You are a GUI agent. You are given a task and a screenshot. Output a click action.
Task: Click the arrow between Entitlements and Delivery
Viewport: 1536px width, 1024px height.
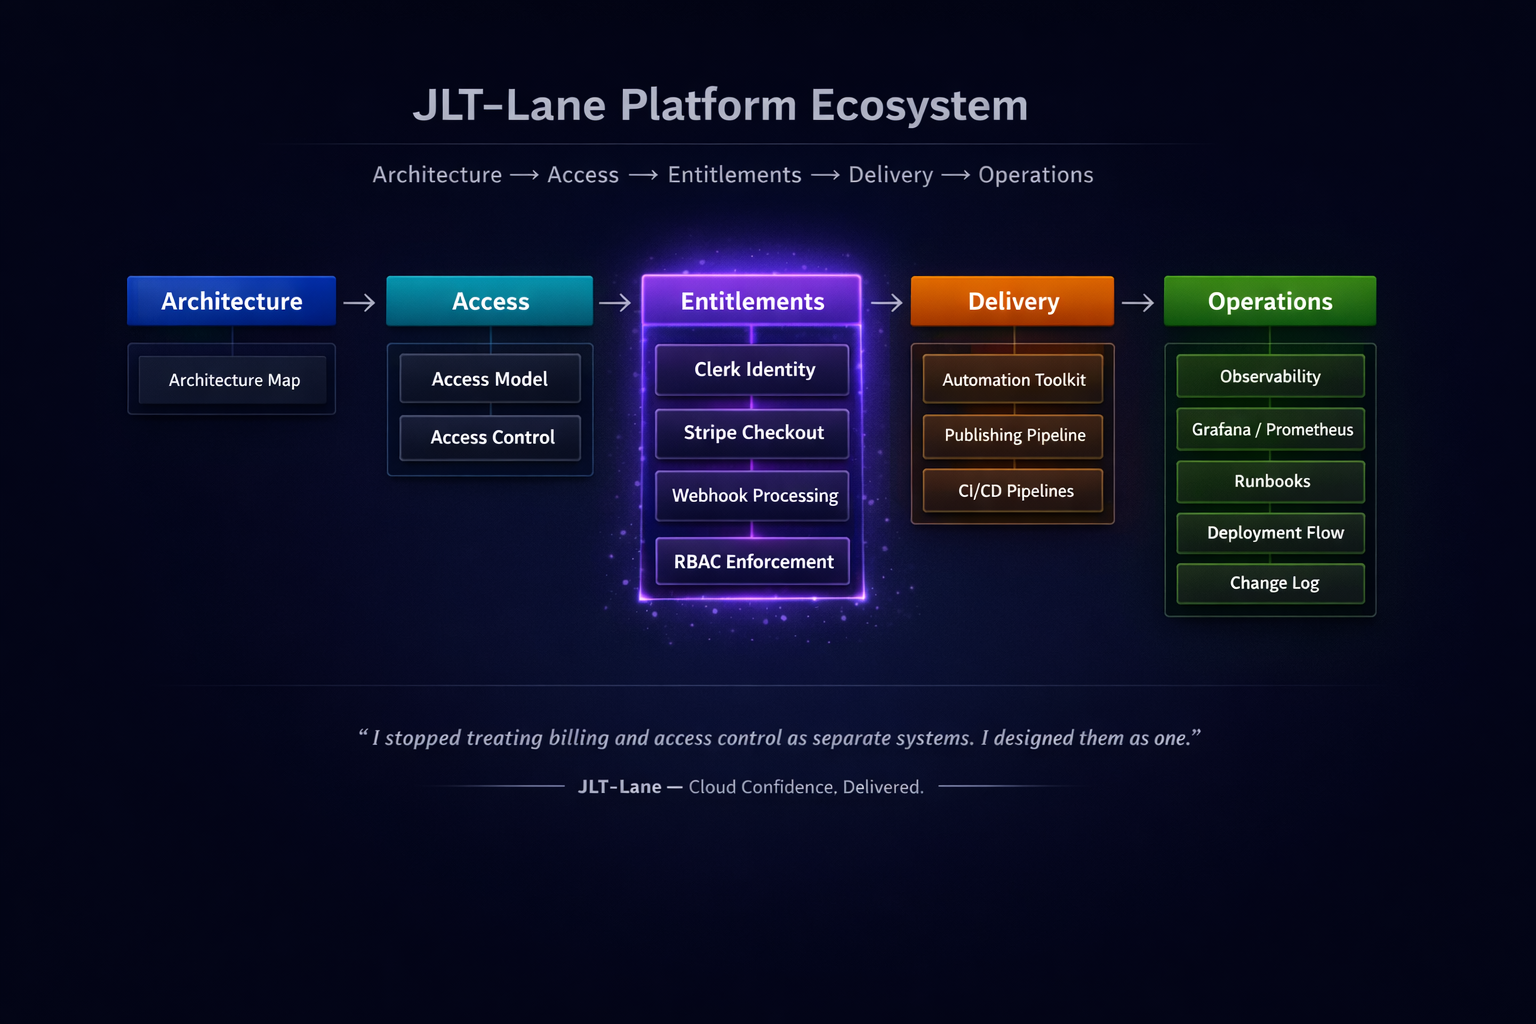886,301
